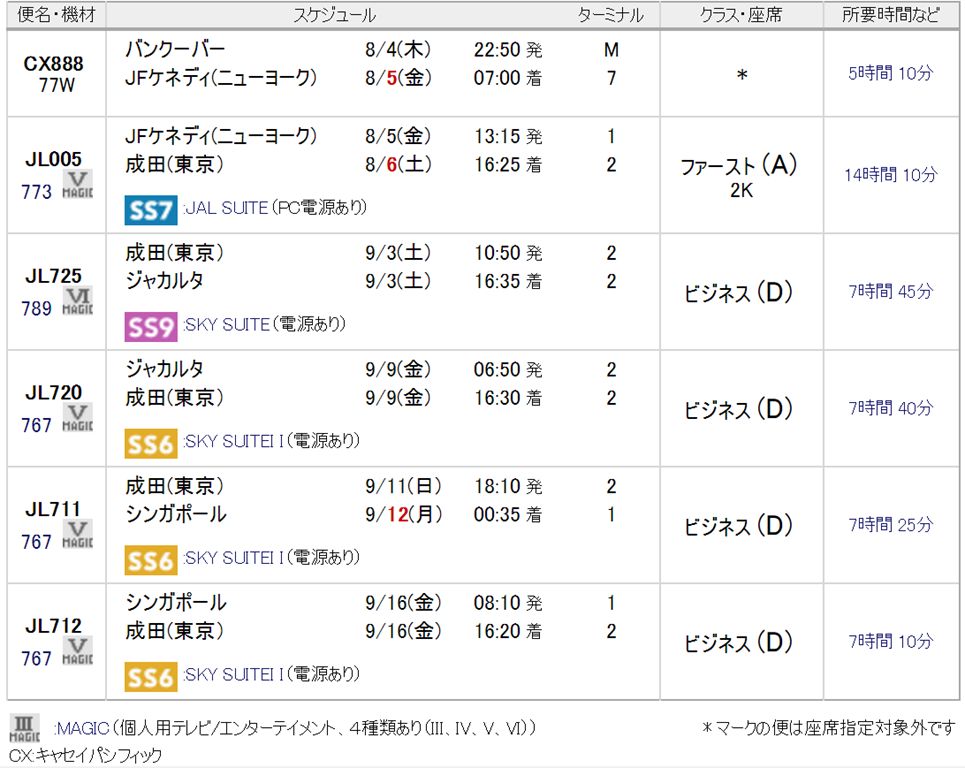Click ビジネス (D) in the JL711 row
Image resolution: width=965 pixels, height=768 pixels.
(739, 526)
